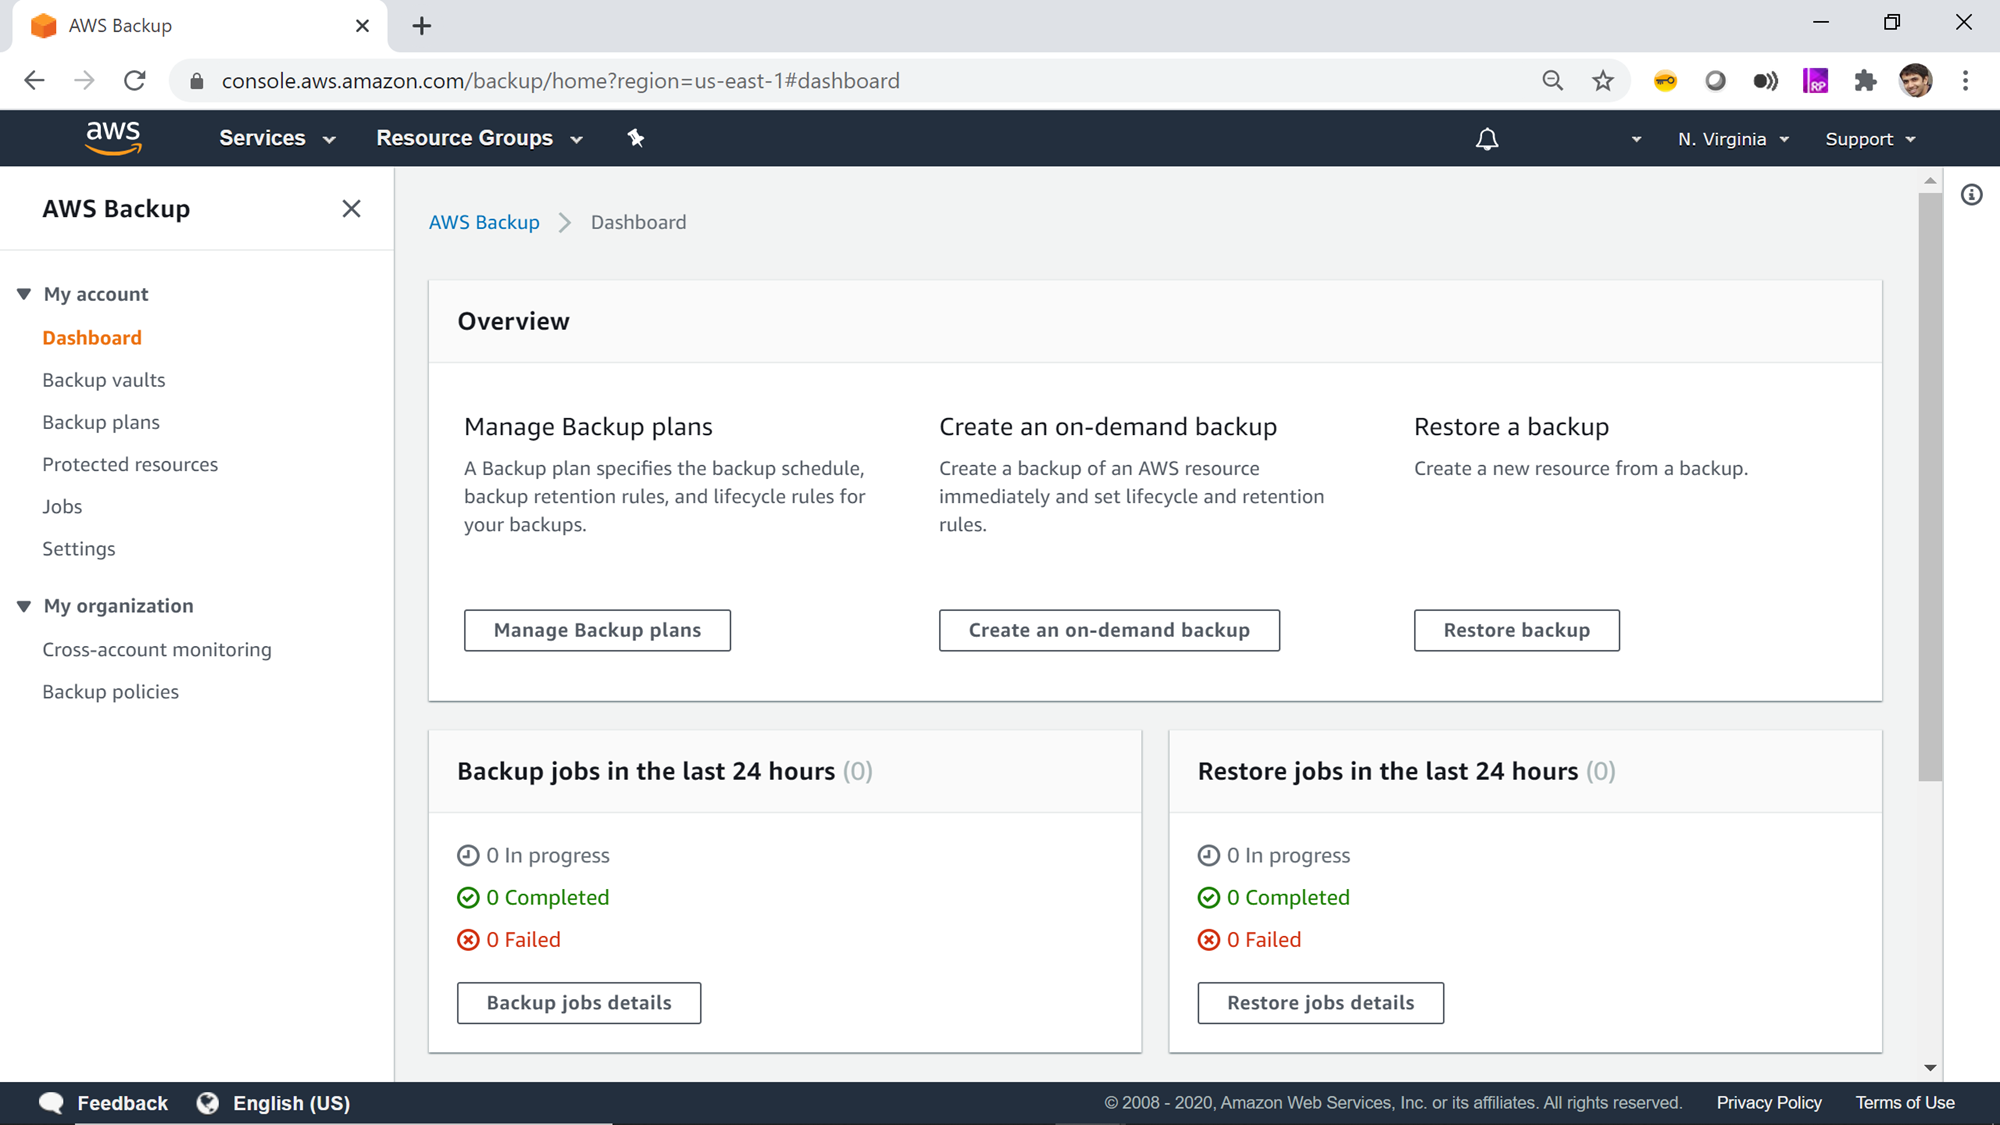Collapse the My account section
The height and width of the screenshot is (1125, 2000).
24,294
